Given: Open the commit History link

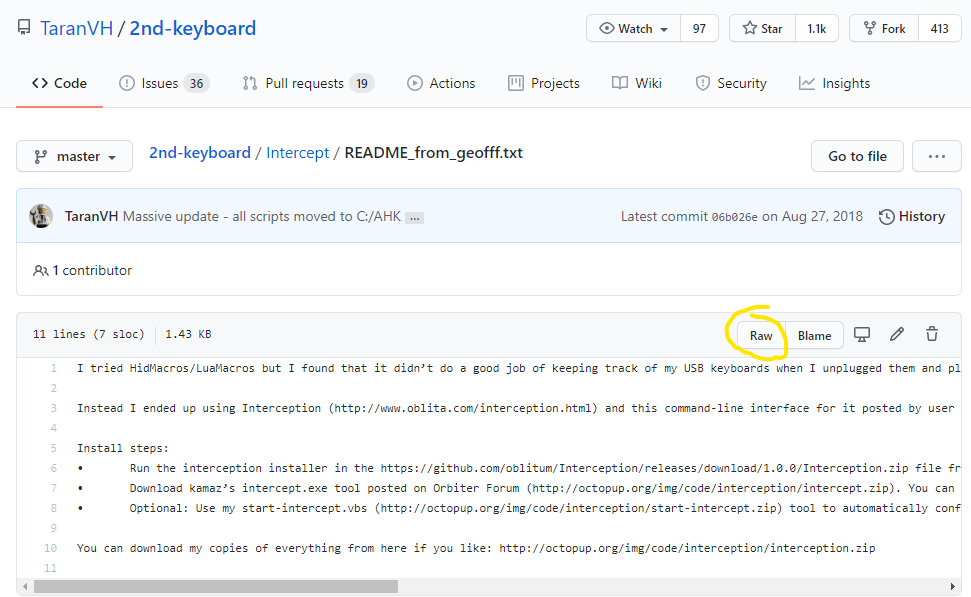Looking at the screenshot, I should point(911,216).
